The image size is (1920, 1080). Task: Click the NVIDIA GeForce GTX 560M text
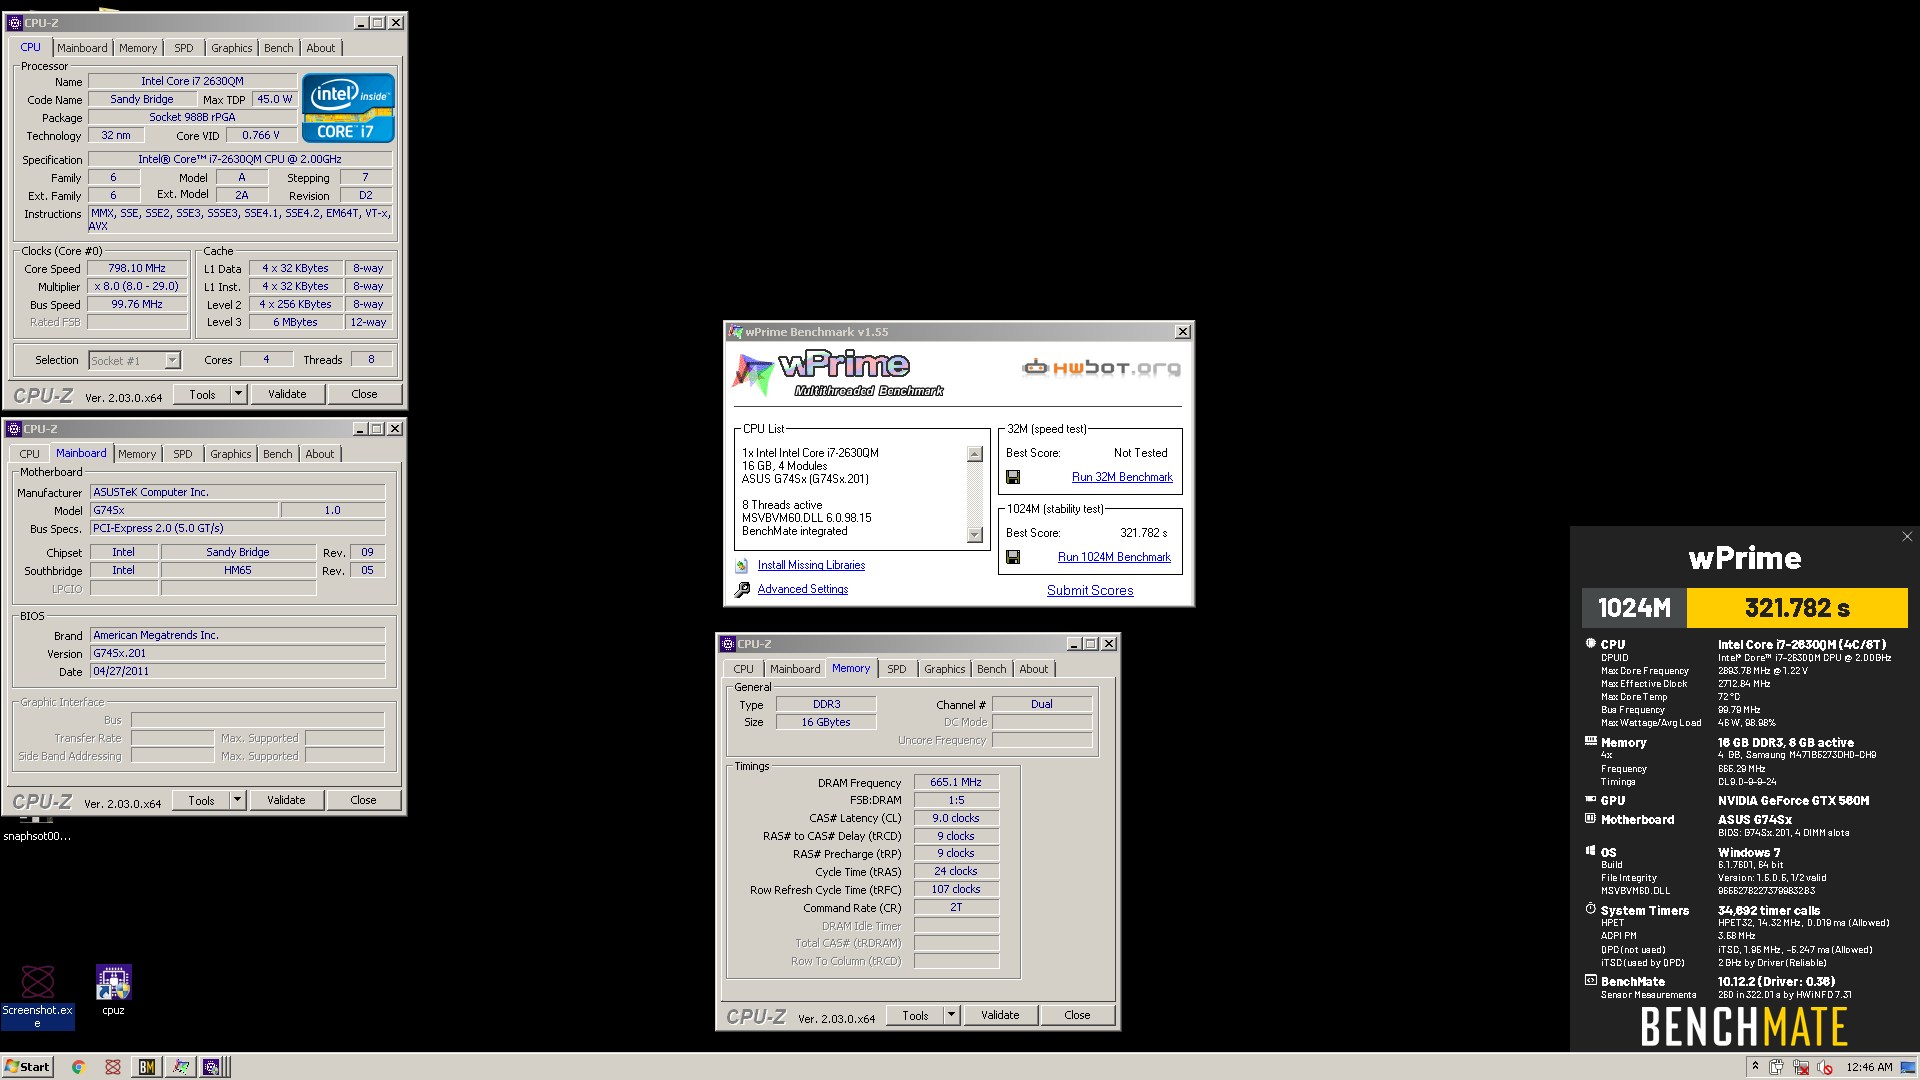[x=1793, y=801]
